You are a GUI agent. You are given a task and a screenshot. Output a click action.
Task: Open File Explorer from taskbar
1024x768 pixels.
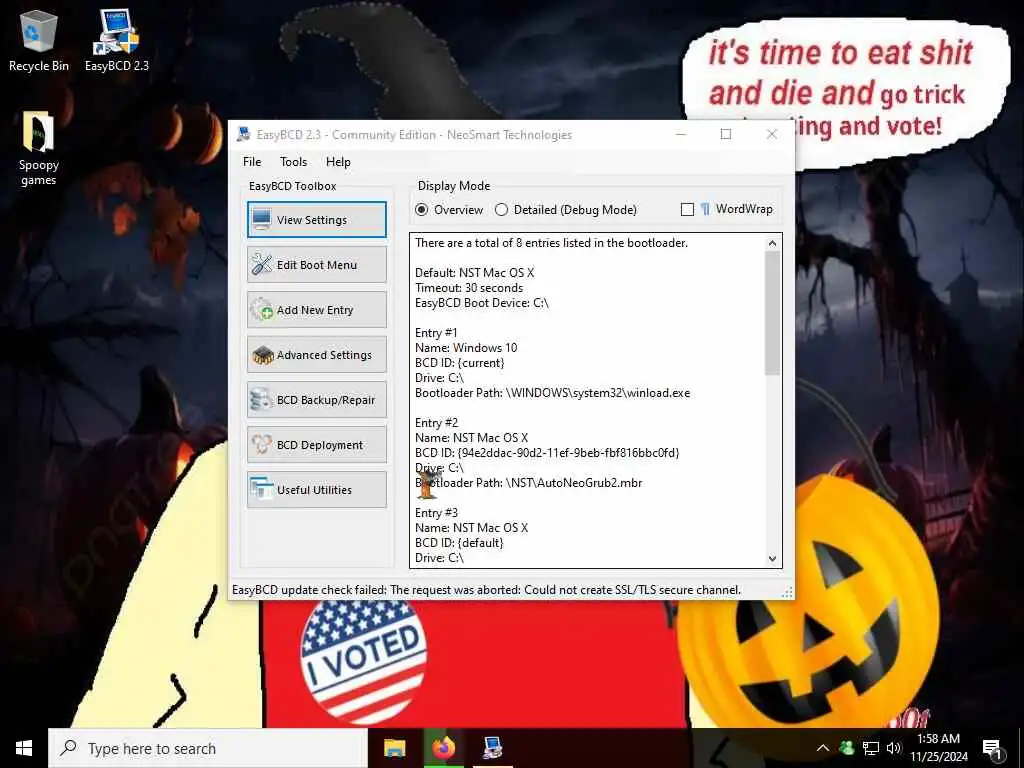(394, 748)
